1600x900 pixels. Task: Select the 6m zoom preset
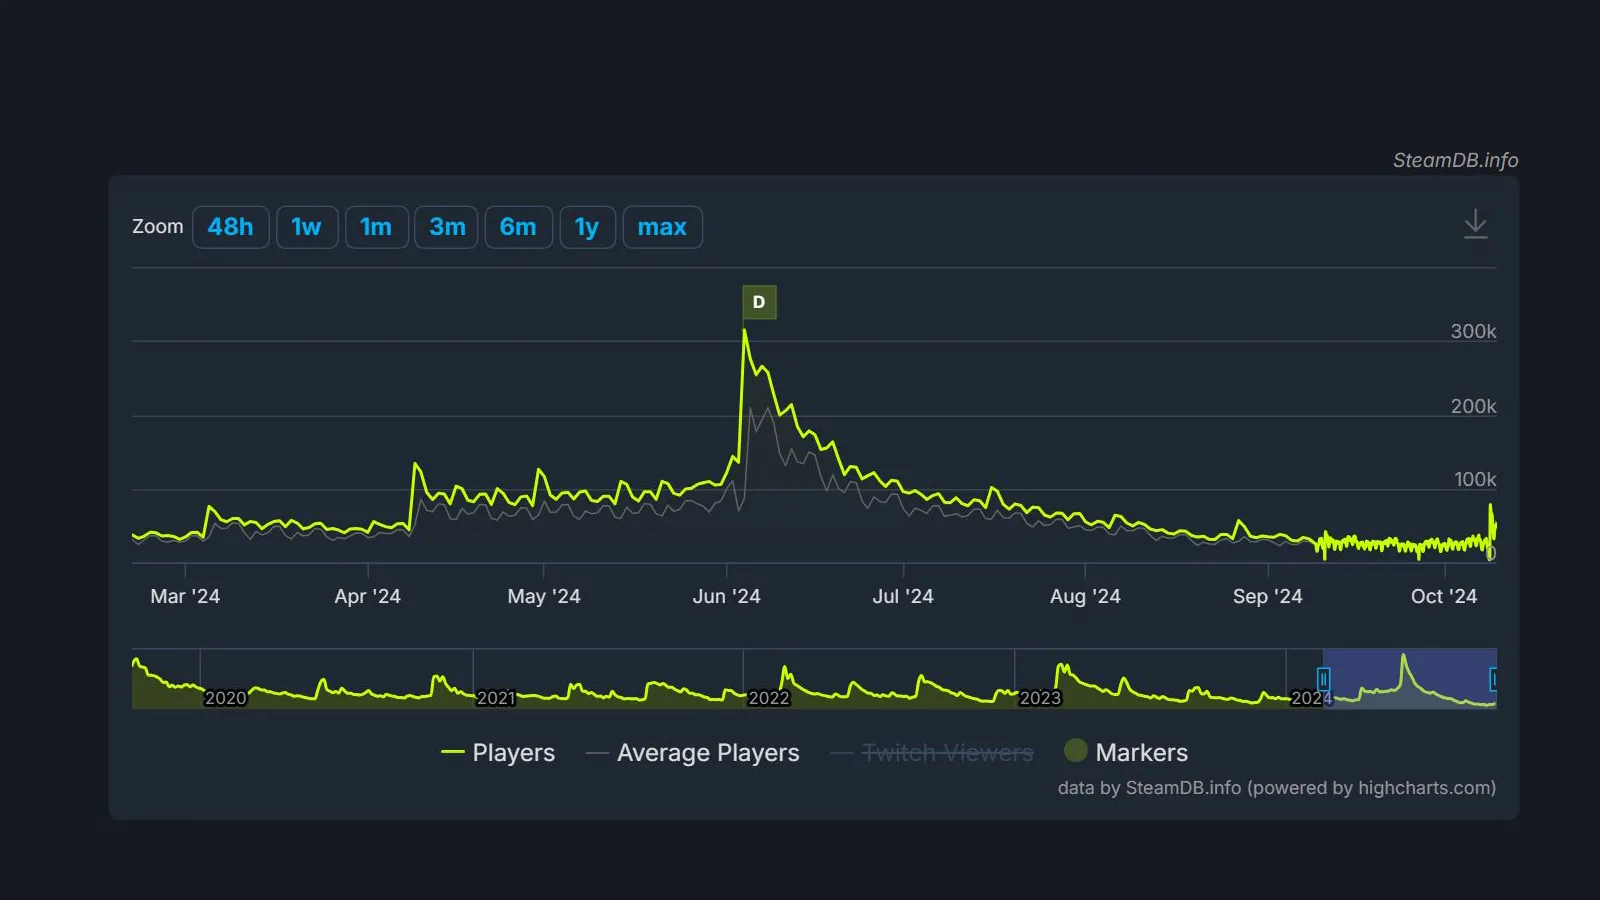click(x=518, y=227)
